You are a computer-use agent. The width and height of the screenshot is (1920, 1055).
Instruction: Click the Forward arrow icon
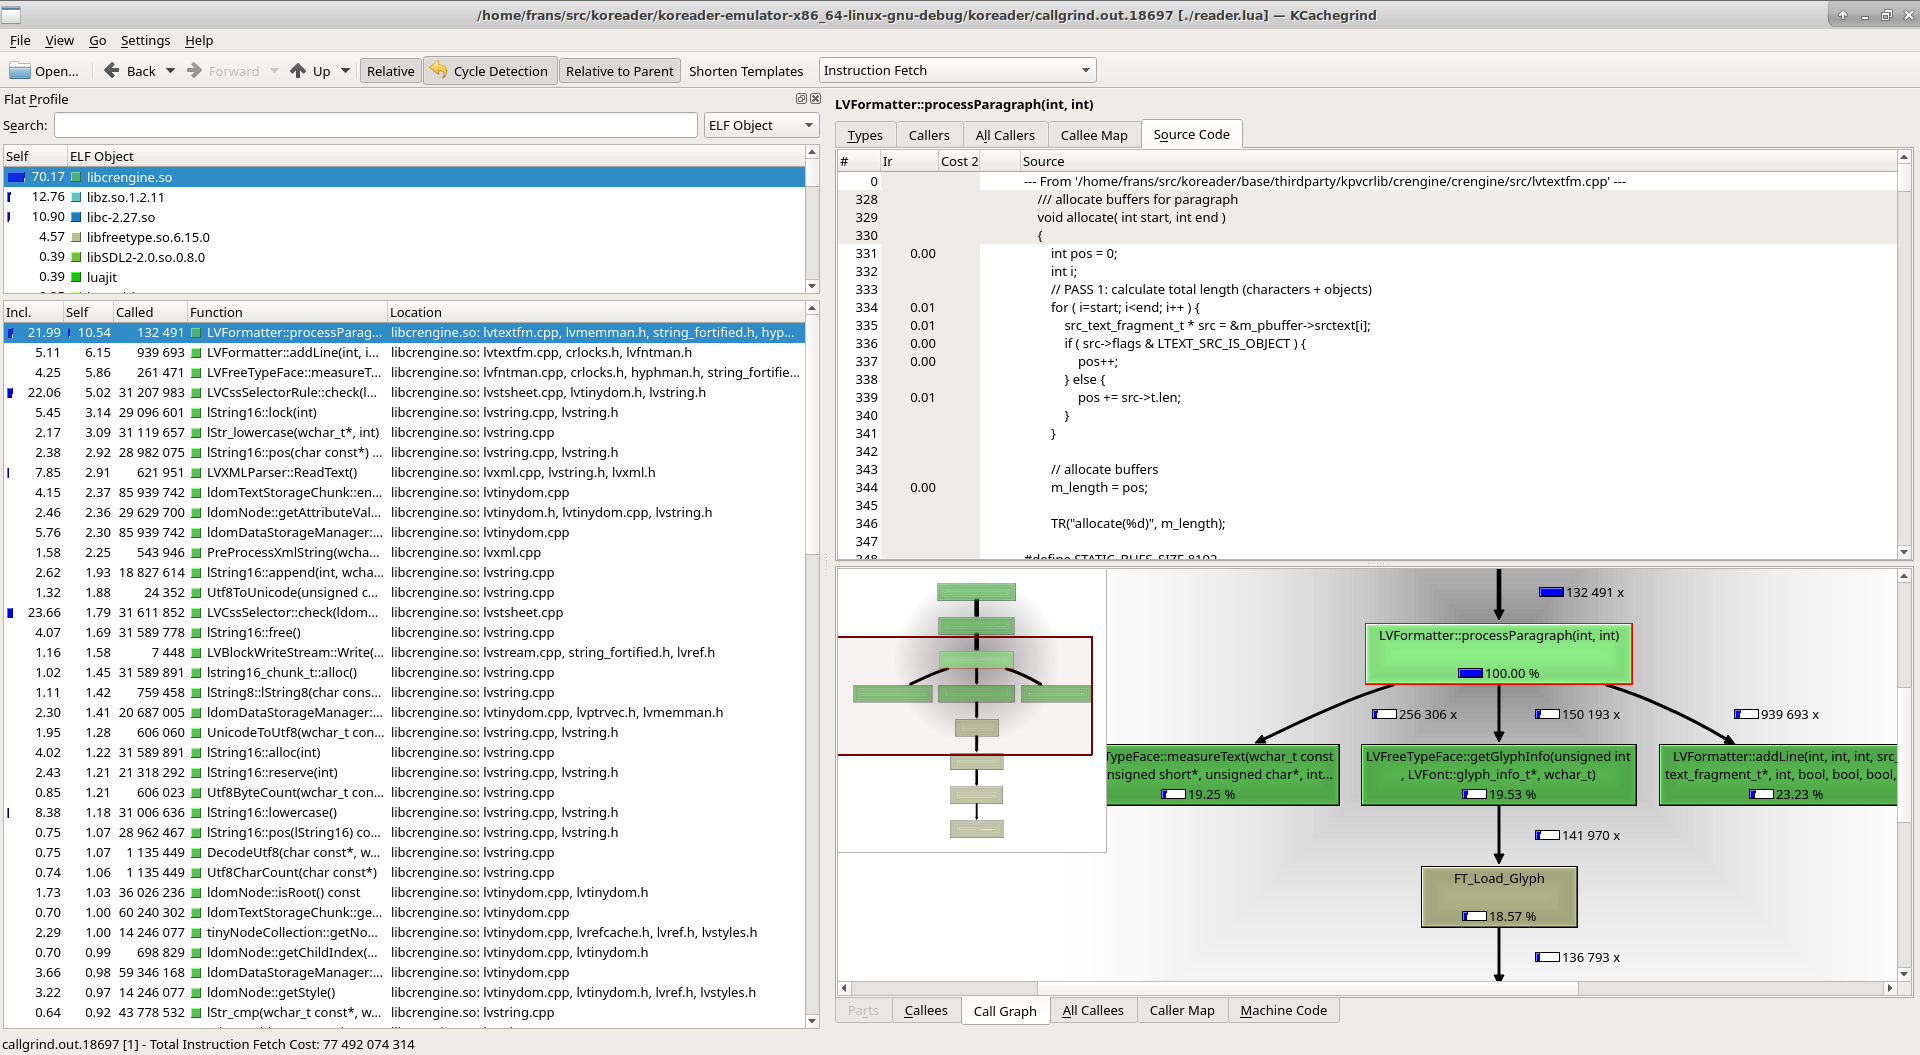(195, 71)
